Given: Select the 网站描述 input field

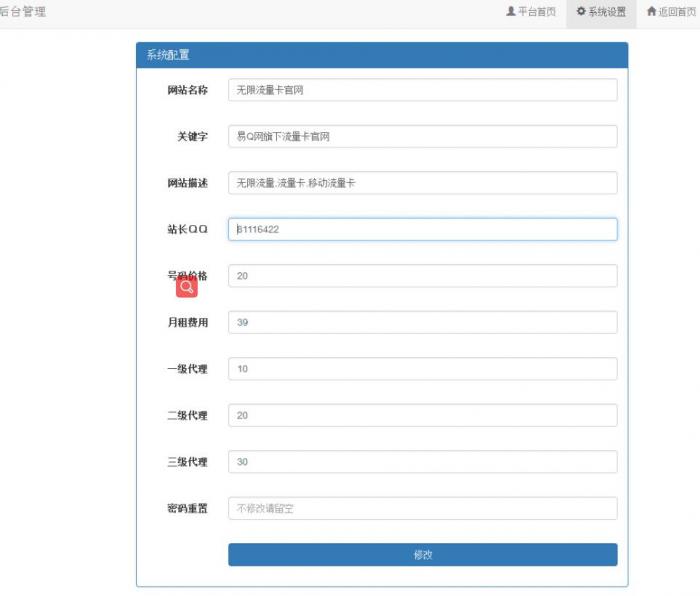Looking at the screenshot, I should pos(422,183).
